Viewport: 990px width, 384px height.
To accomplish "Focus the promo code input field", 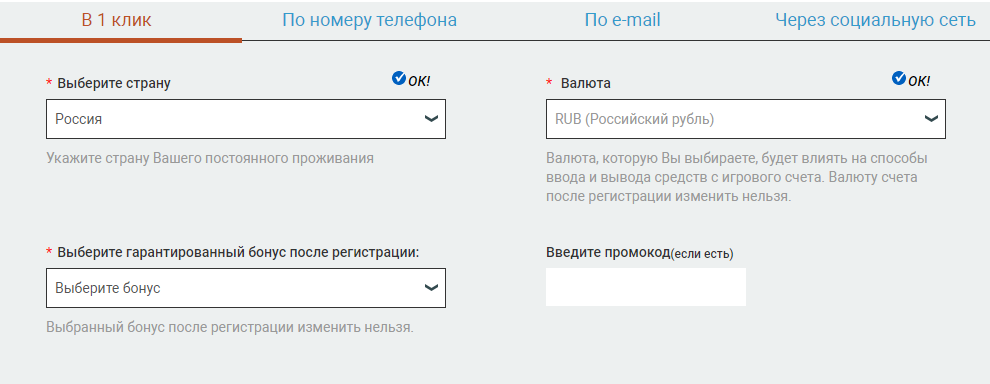I will tap(646, 287).
